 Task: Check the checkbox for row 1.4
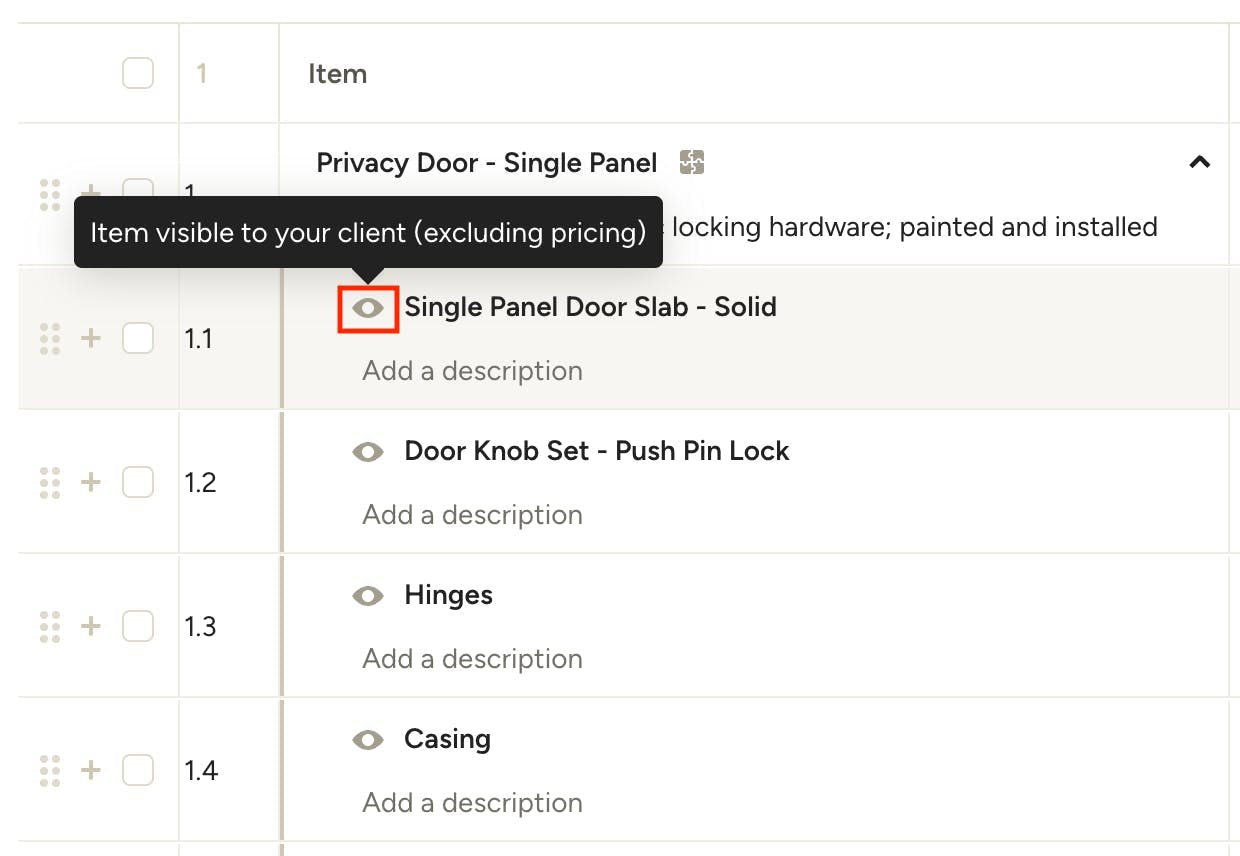(138, 770)
